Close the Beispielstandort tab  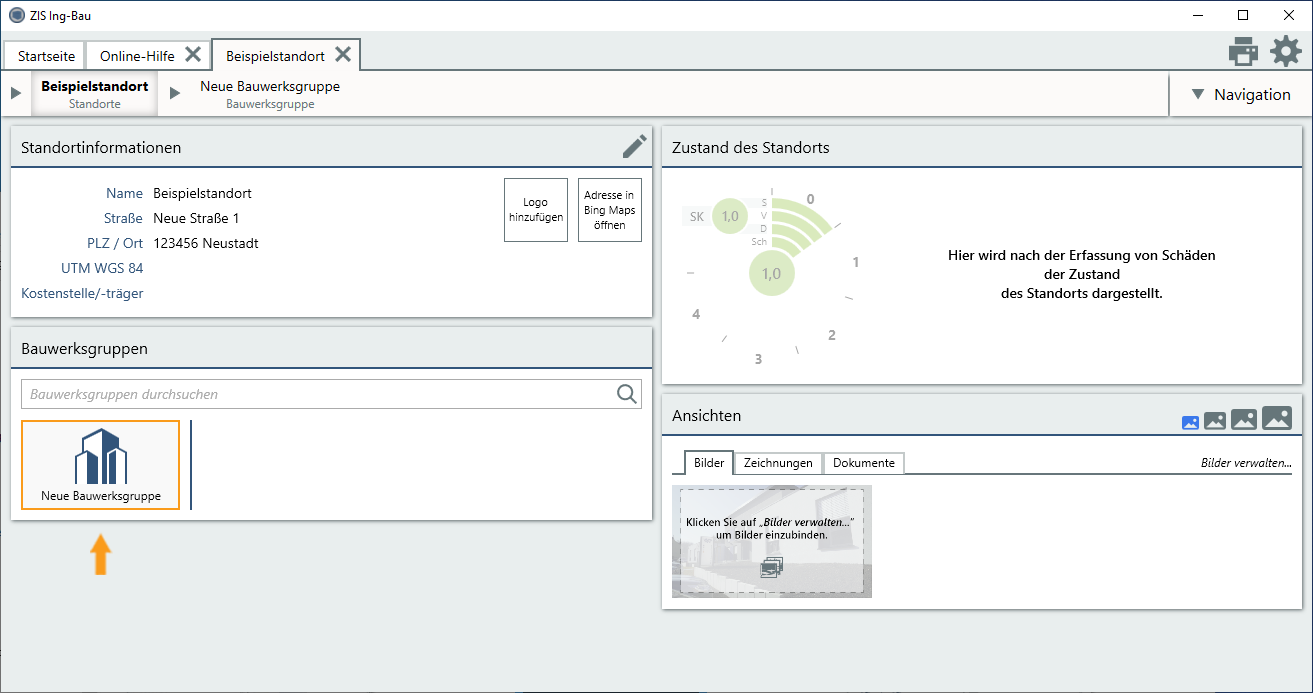(343, 55)
